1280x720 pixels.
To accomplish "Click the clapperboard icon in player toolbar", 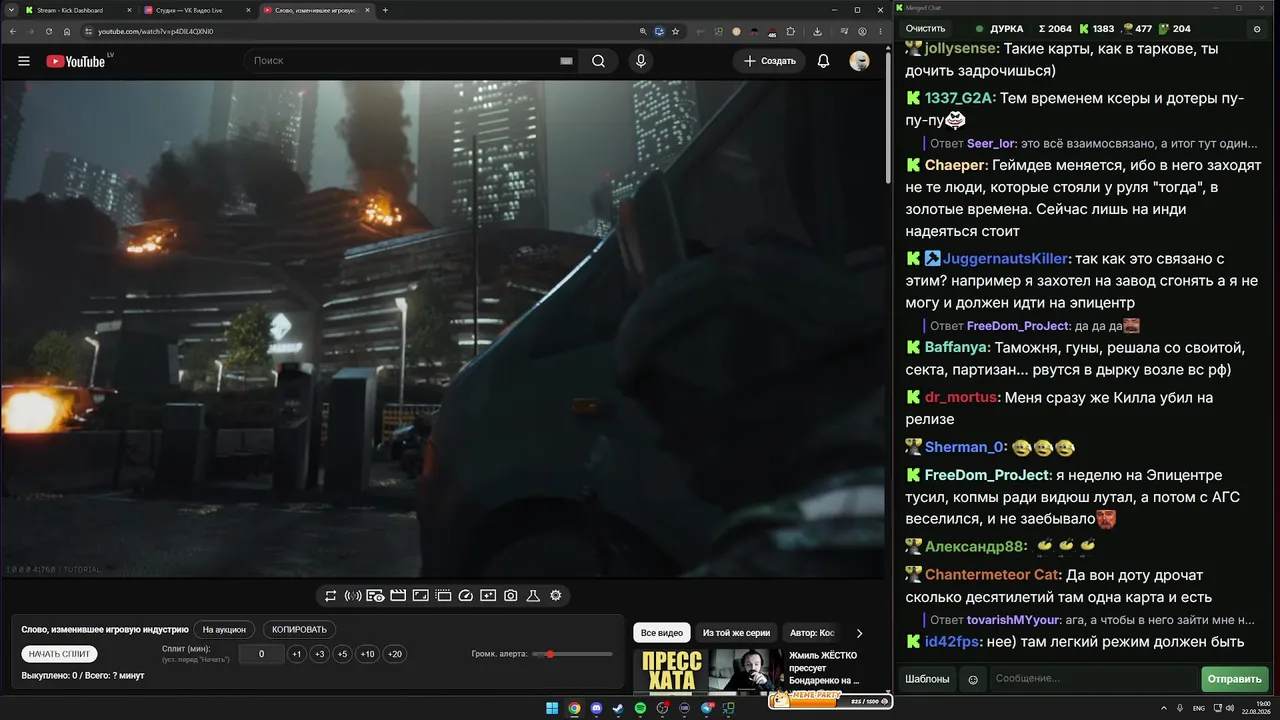I will [398, 596].
